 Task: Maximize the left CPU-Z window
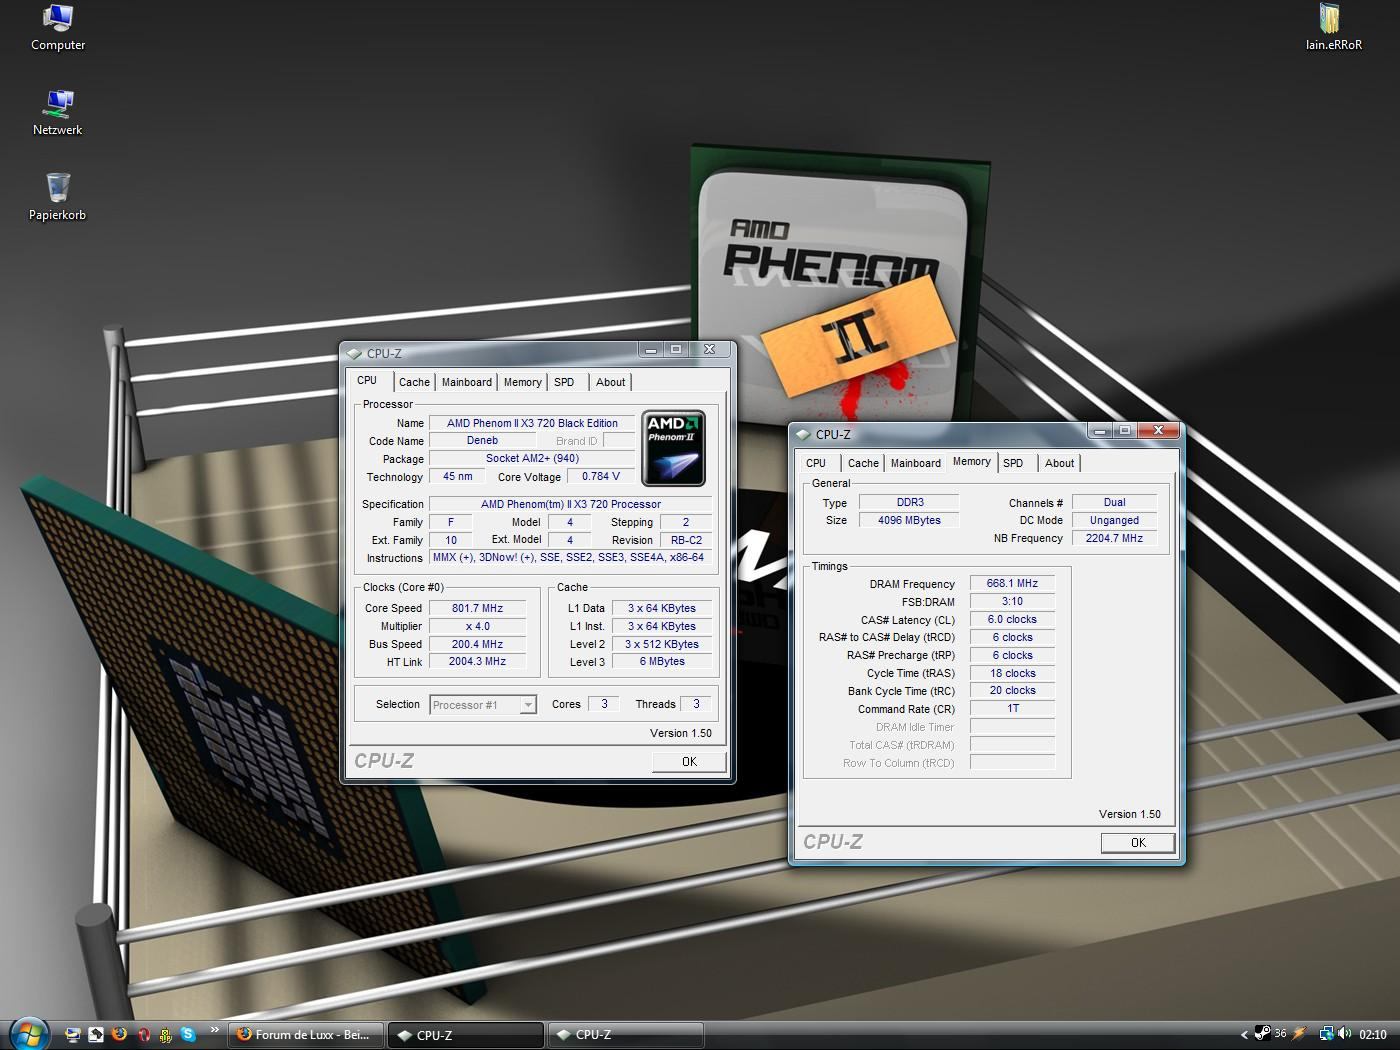click(x=676, y=350)
